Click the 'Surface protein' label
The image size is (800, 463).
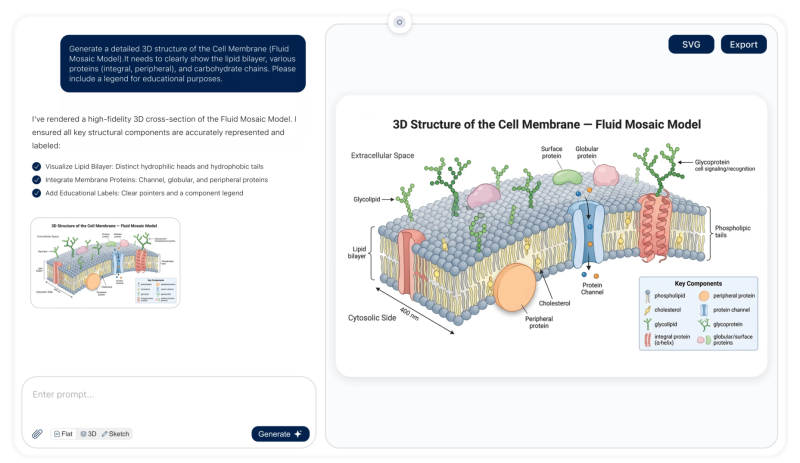tap(551, 152)
